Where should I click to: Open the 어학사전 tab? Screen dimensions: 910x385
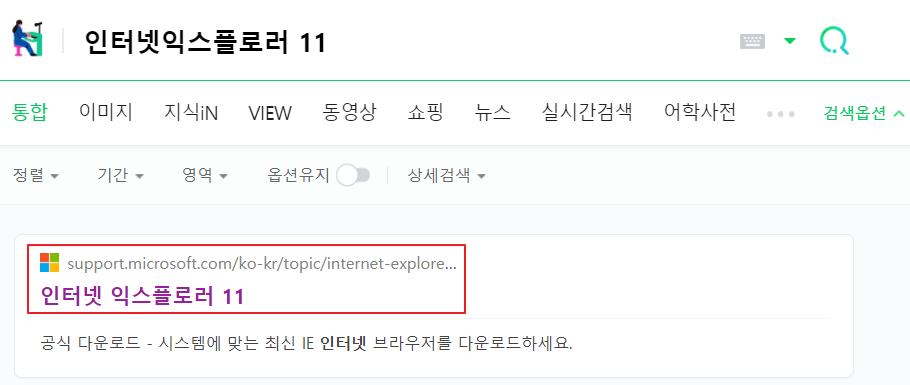click(x=700, y=112)
